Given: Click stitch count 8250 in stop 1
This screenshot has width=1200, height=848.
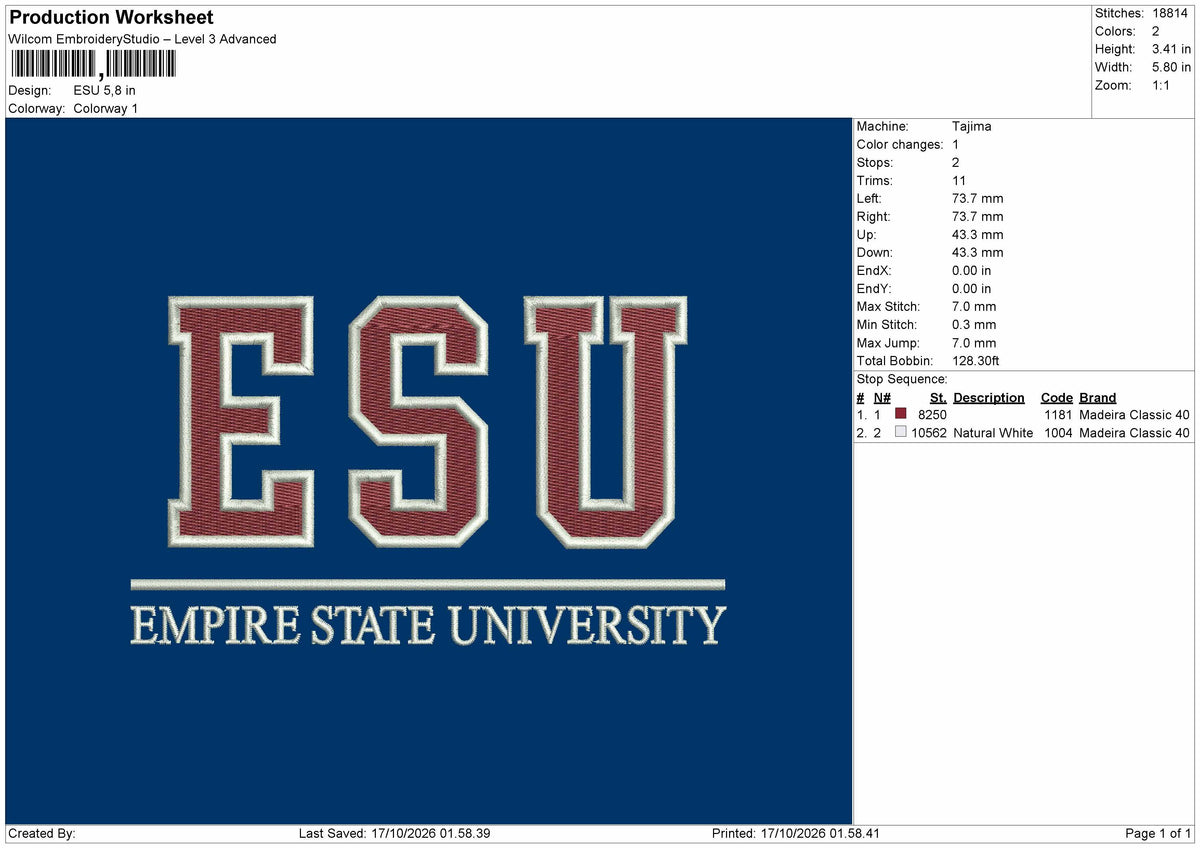Looking at the screenshot, I should [932, 414].
